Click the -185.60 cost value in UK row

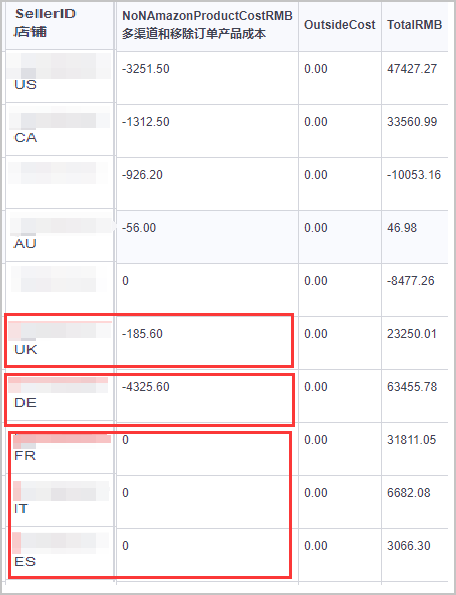click(142, 334)
